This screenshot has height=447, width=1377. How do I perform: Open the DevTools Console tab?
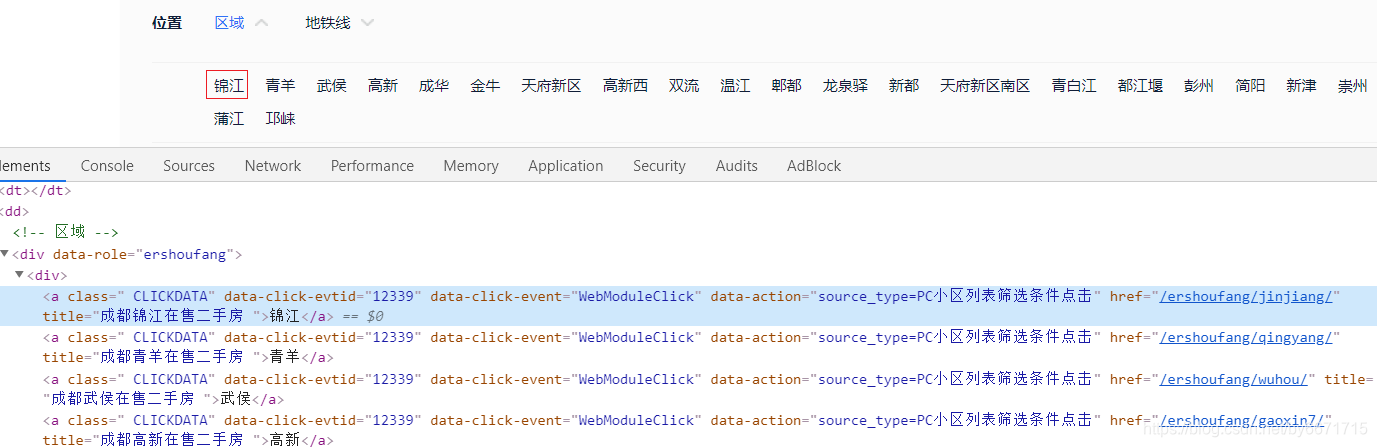point(107,166)
